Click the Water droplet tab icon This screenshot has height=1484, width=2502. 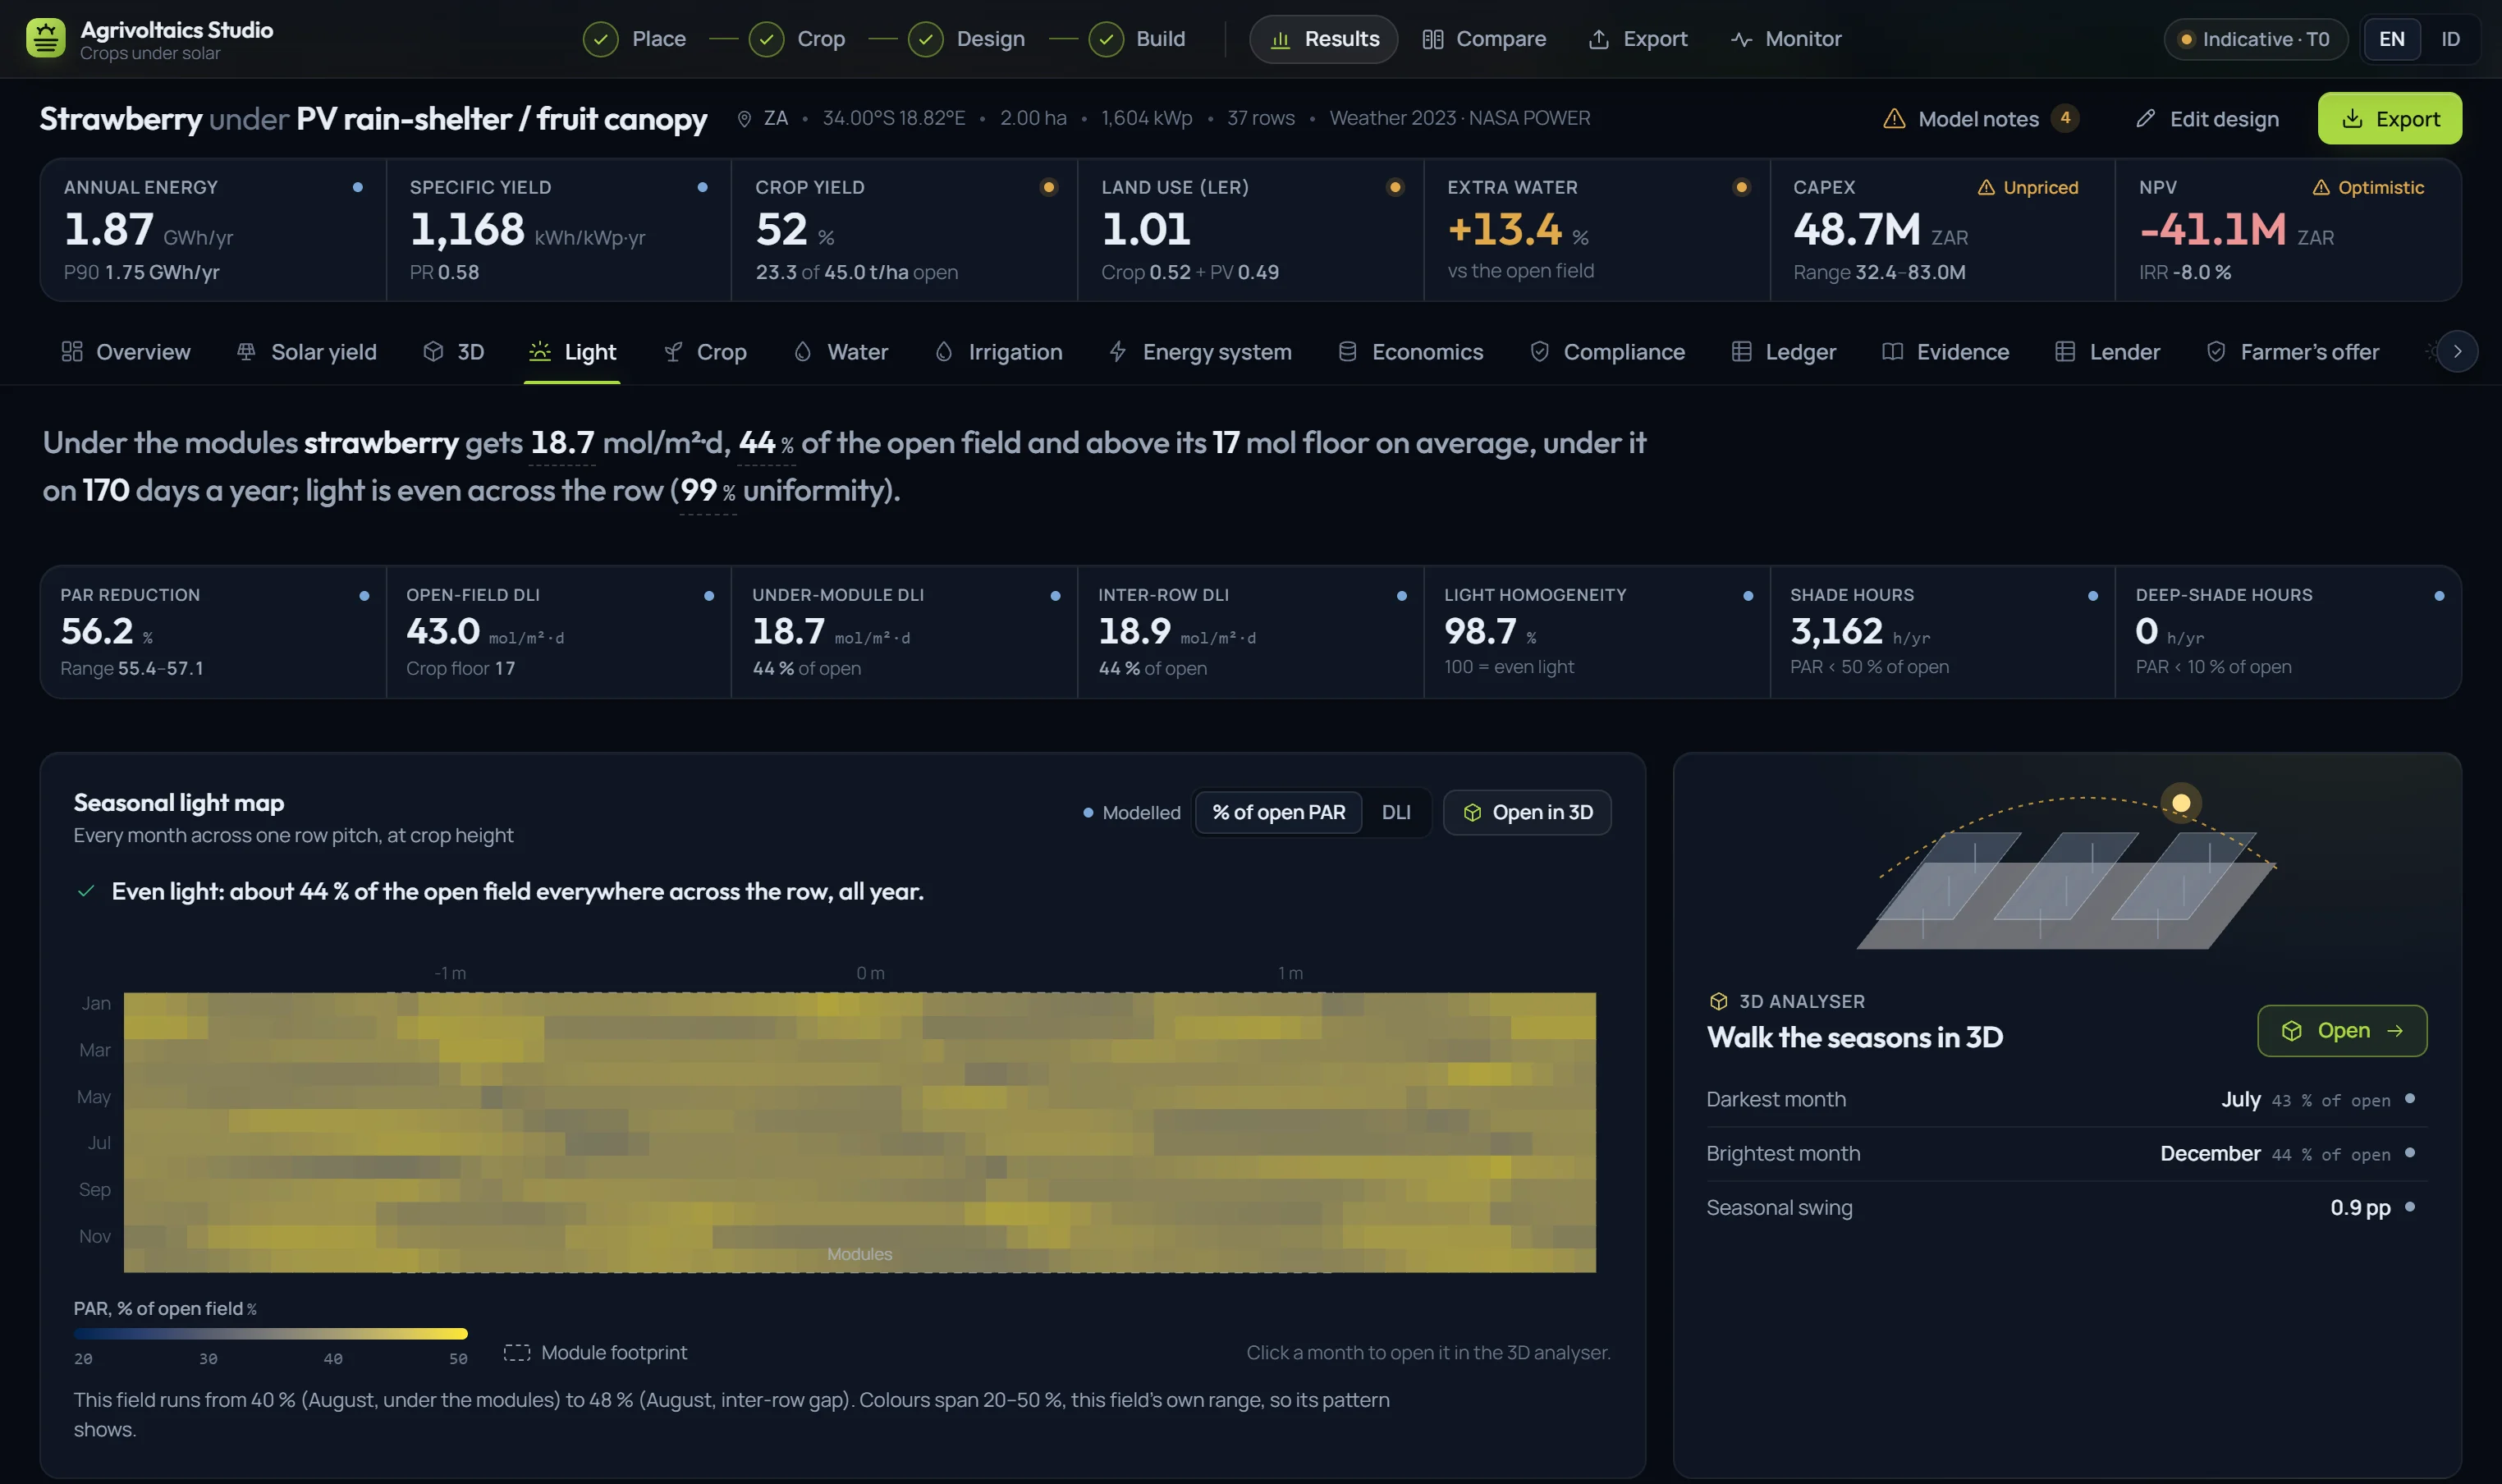tap(802, 352)
